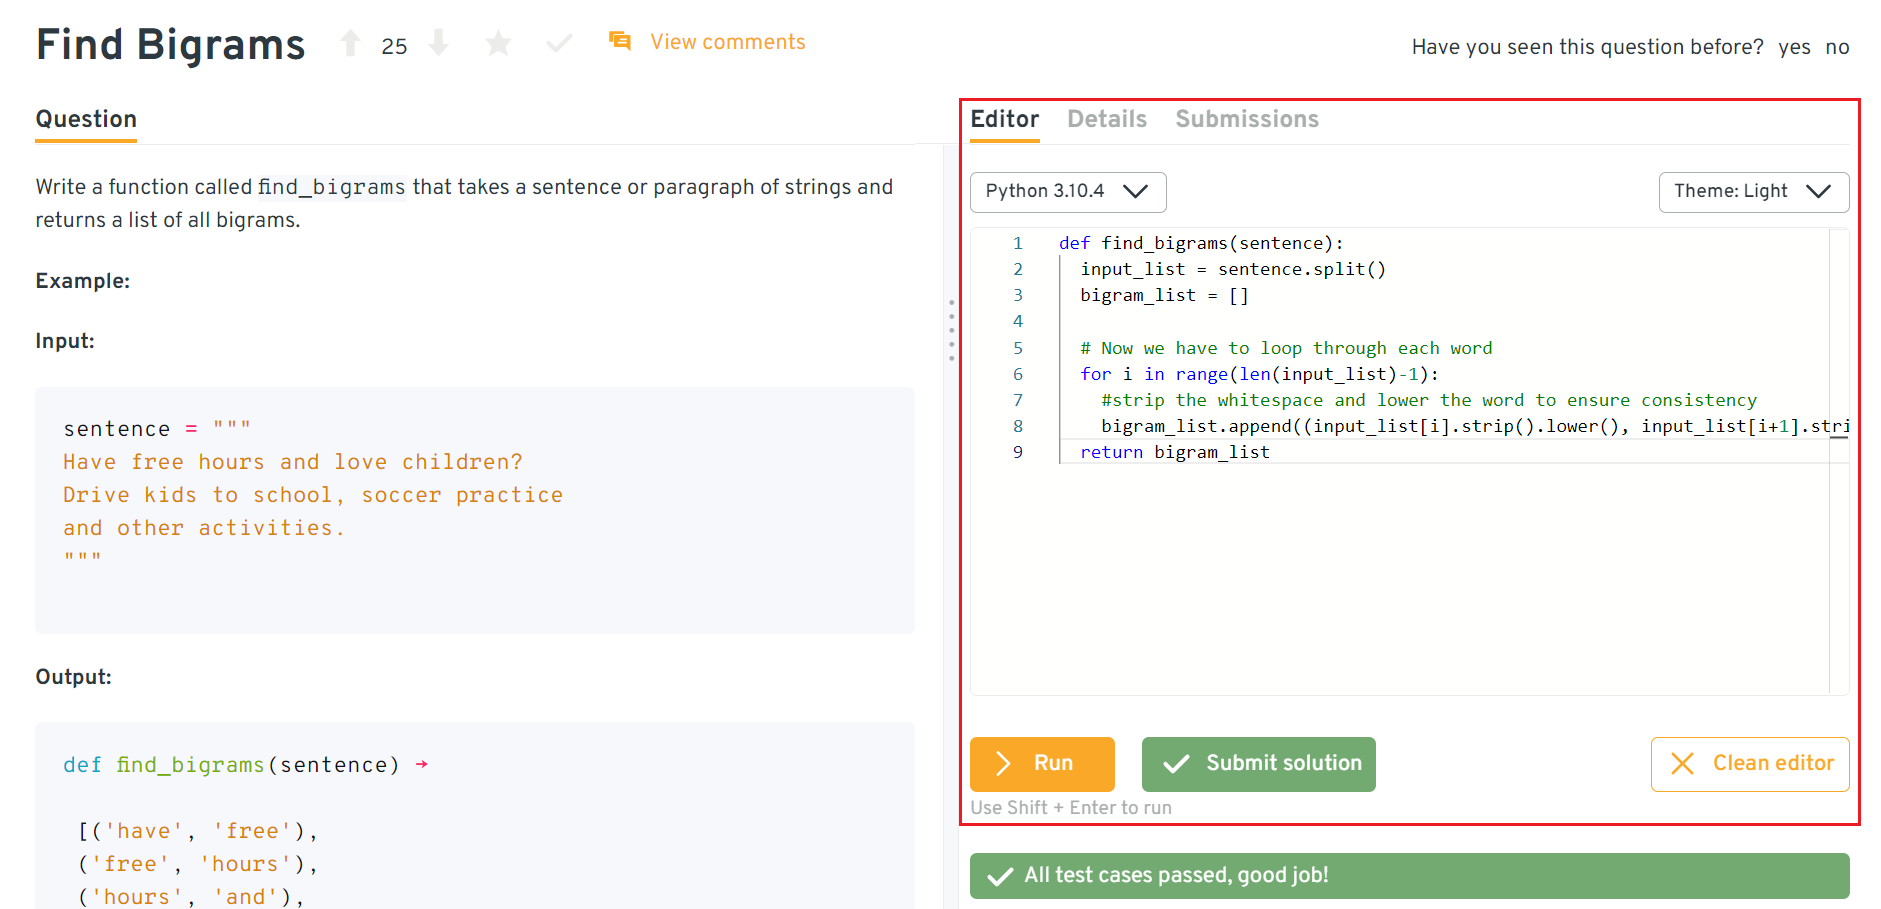This screenshot has width=1881, height=909.
Task: Answer 'yes' to seen question before
Action: [x=1794, y=47]
